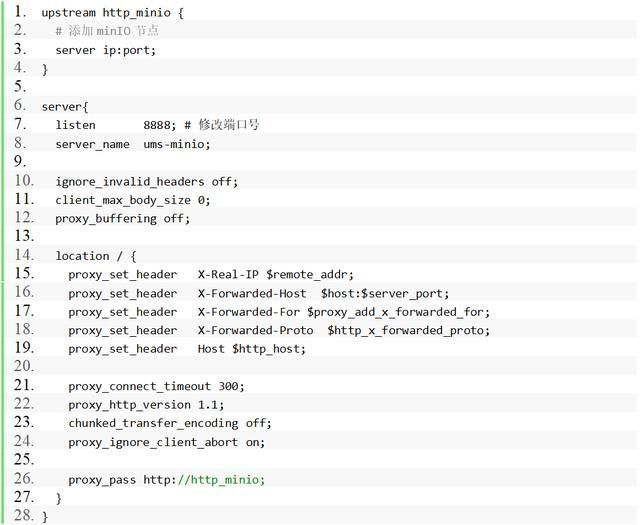Click the location / block opener
Image resolution: width=640 pixels, height=525 pixels.
point(96,256)
